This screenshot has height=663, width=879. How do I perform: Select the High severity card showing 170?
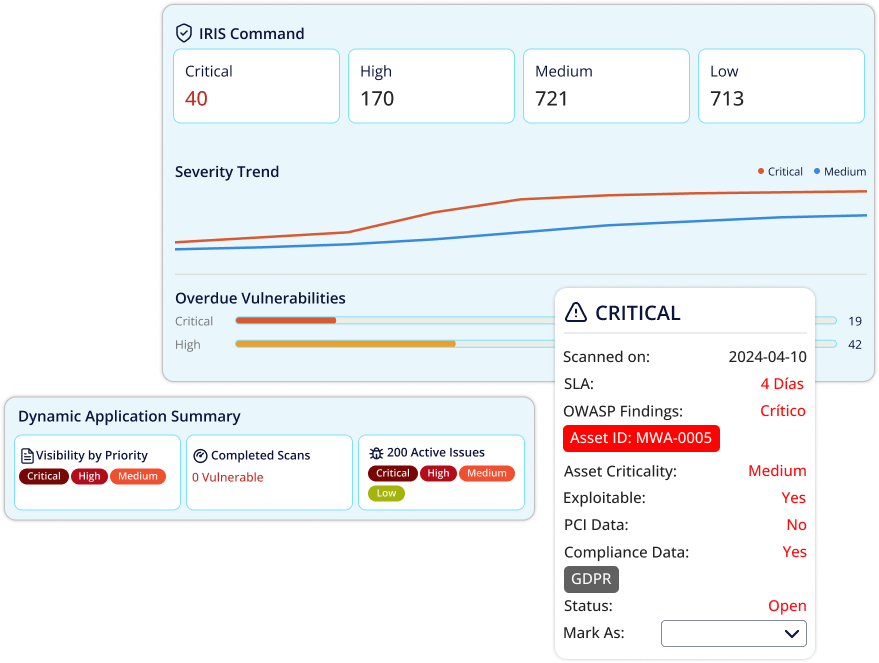point(432,86)
